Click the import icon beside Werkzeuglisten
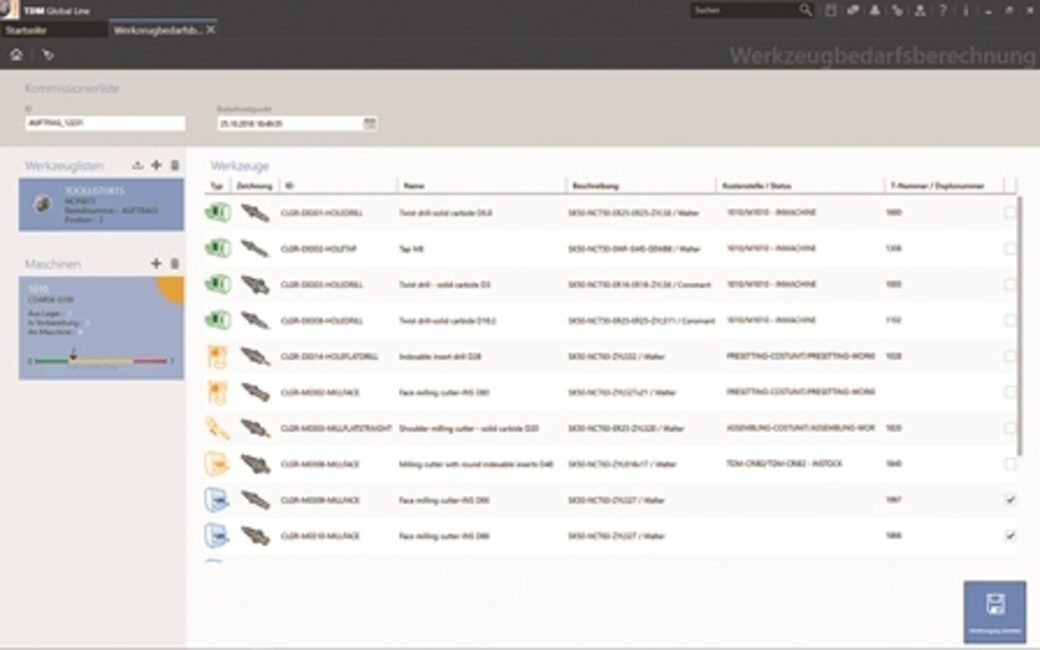 click(138, 165)
